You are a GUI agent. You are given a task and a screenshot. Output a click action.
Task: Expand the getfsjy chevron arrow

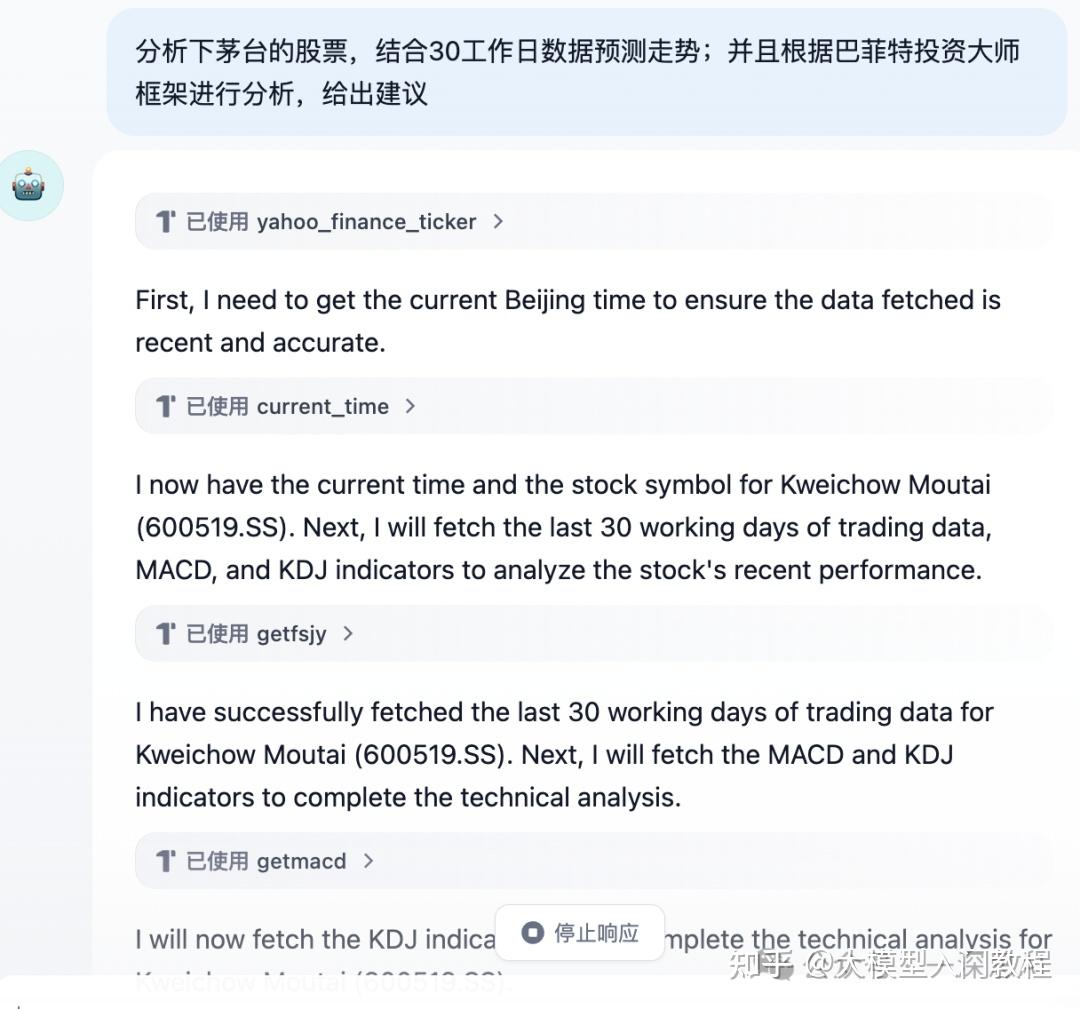[348, 634]
